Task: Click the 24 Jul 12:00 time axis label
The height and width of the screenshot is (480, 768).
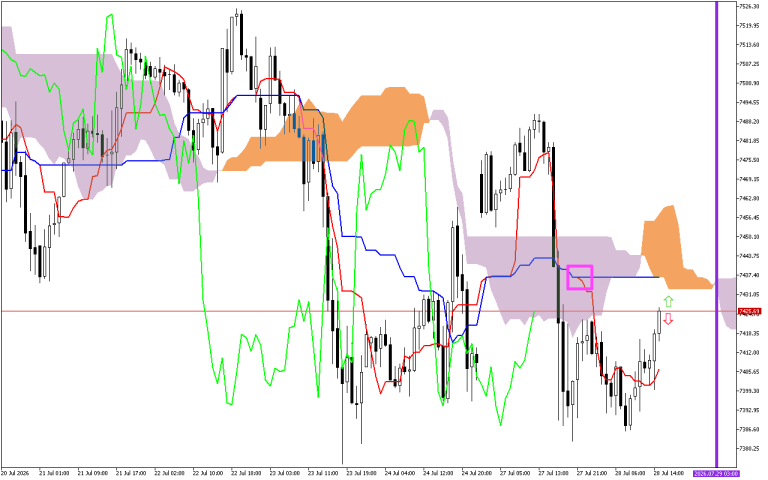Action: [438, 474]
